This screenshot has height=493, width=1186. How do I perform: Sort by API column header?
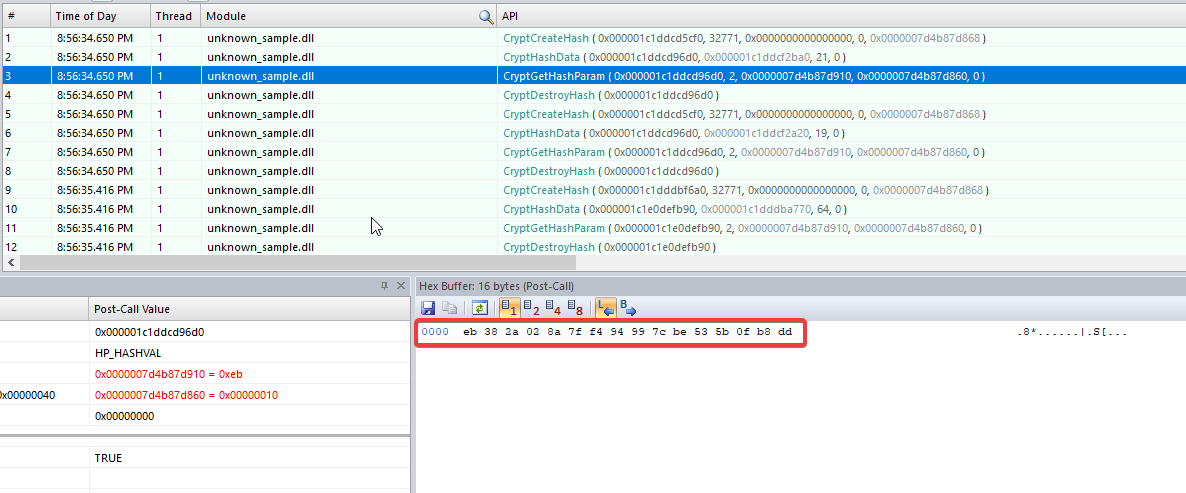(841, 16)
